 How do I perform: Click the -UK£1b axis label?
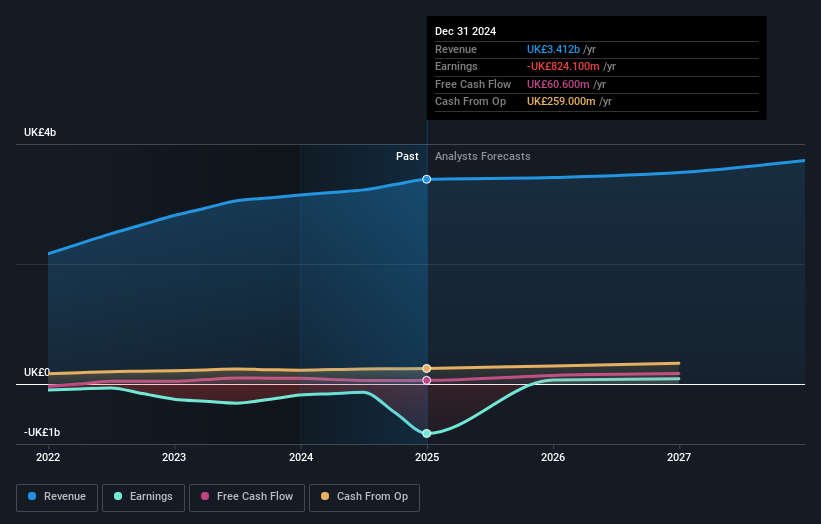(42, 432)
